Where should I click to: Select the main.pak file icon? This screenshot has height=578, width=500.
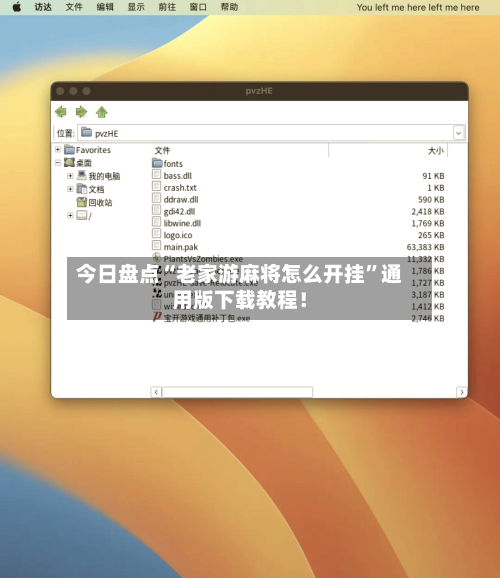(156, 246)
